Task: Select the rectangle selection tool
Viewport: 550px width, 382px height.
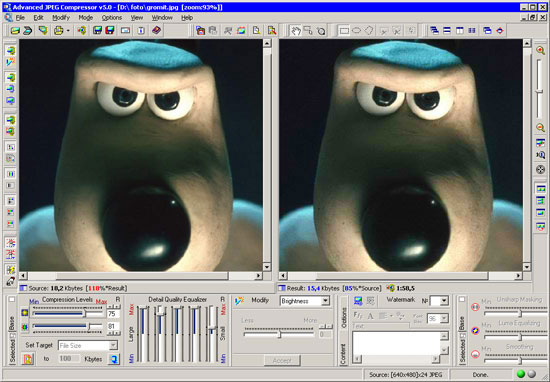Action: 344,31
